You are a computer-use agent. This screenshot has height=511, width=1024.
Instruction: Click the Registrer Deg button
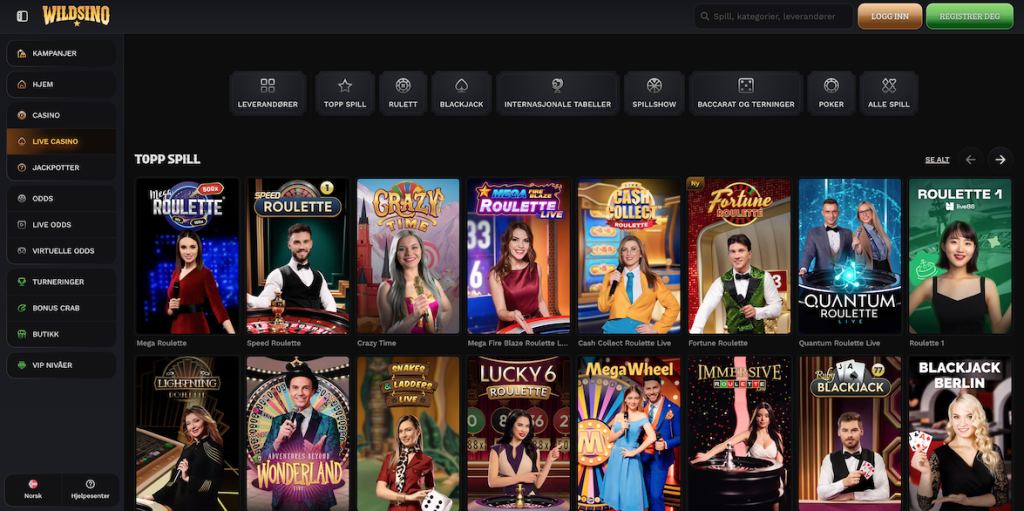(x=969, y=16)
